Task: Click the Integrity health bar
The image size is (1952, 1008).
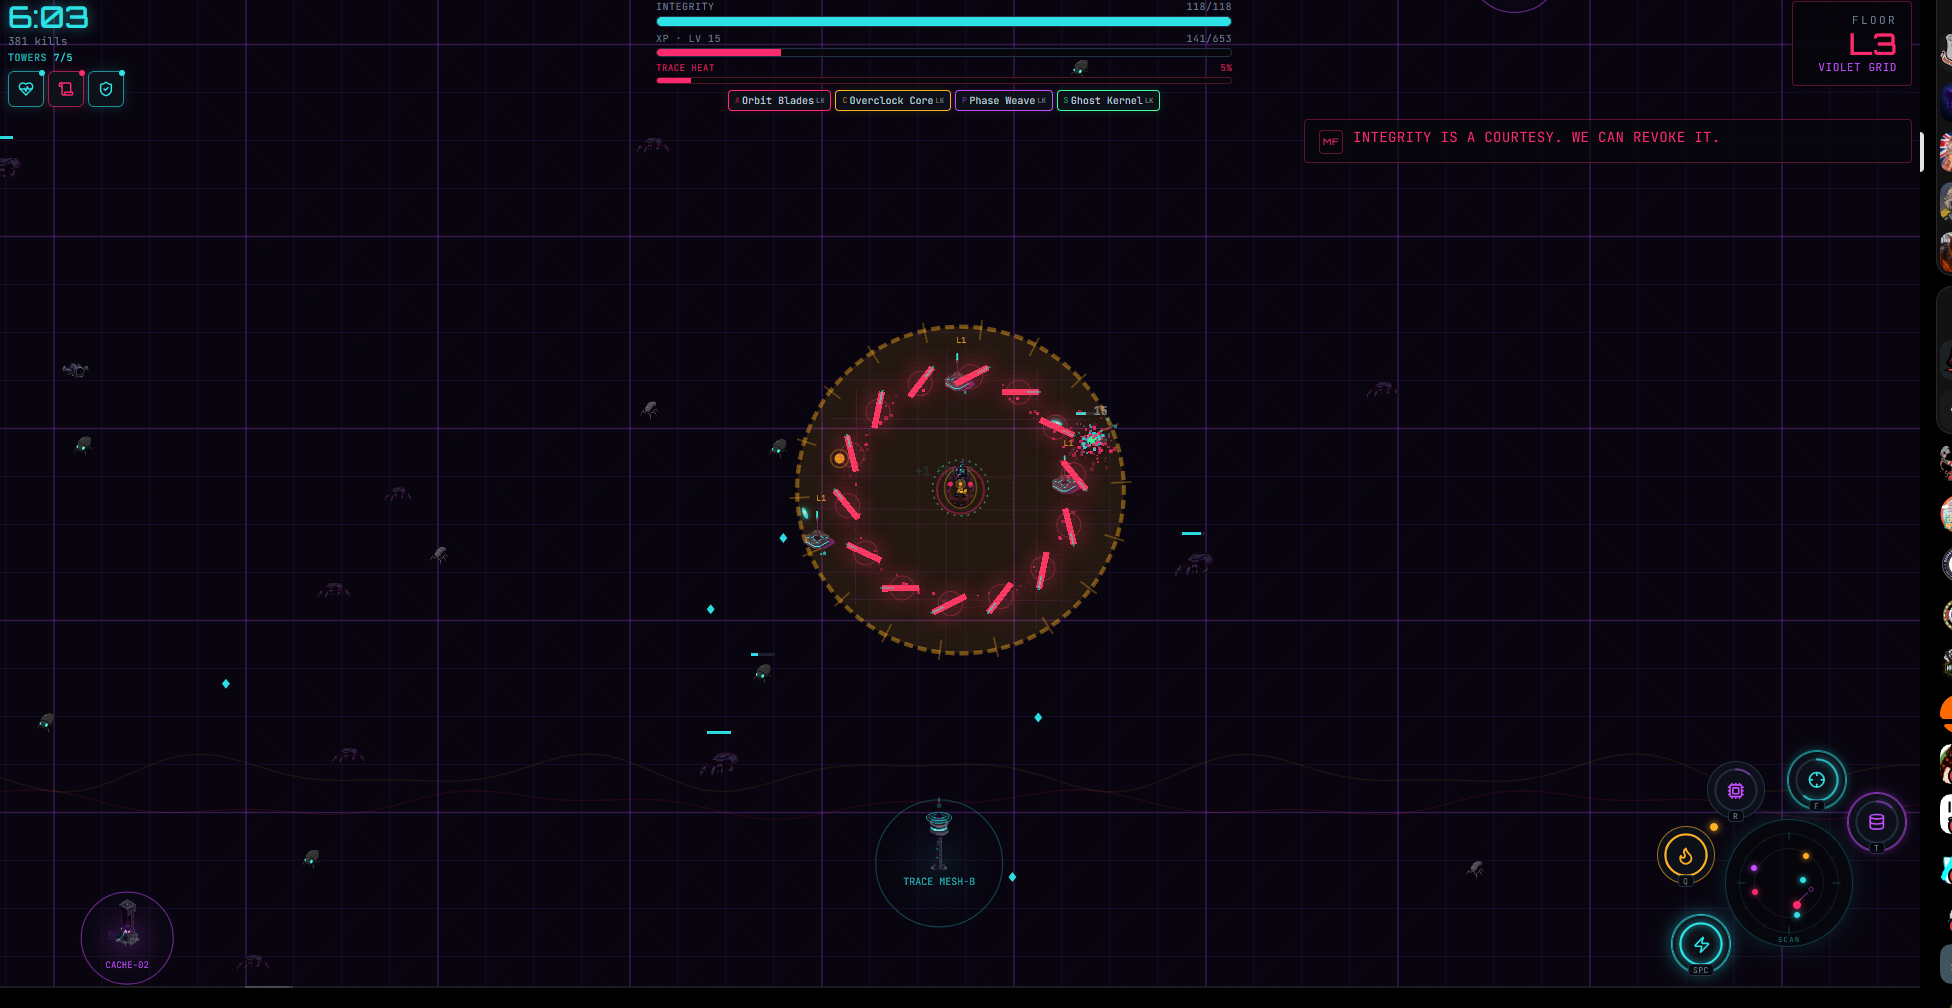Action: coord(944,21)
